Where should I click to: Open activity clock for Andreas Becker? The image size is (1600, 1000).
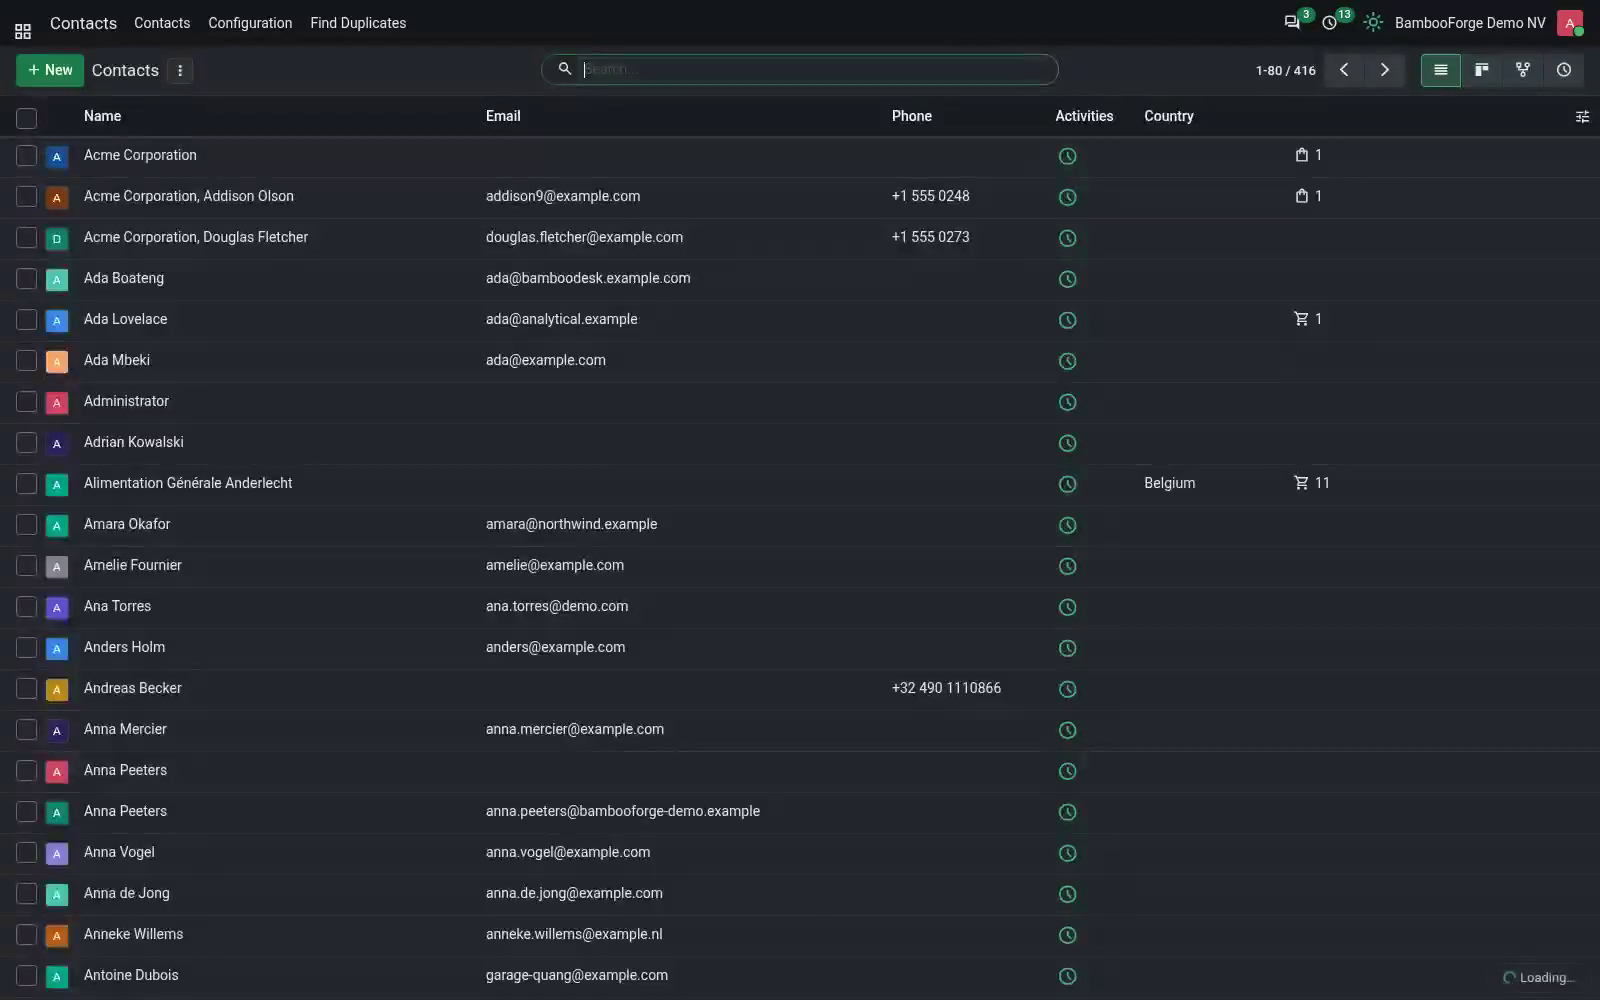(x=1068, y=689)
